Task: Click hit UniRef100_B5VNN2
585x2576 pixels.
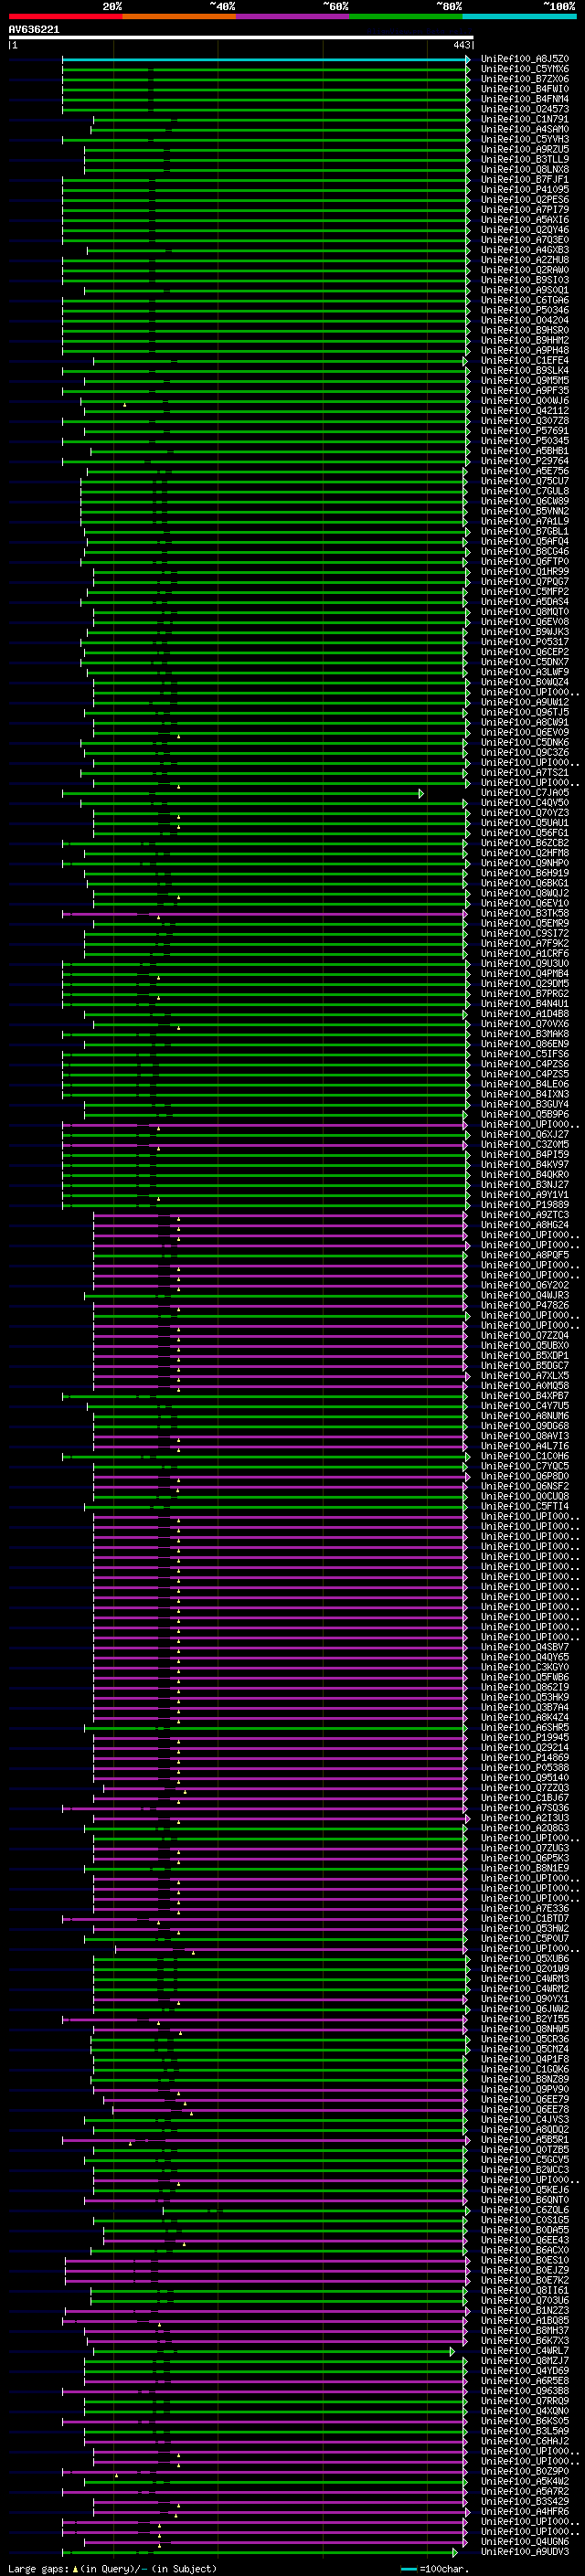Action: [525, 511]
